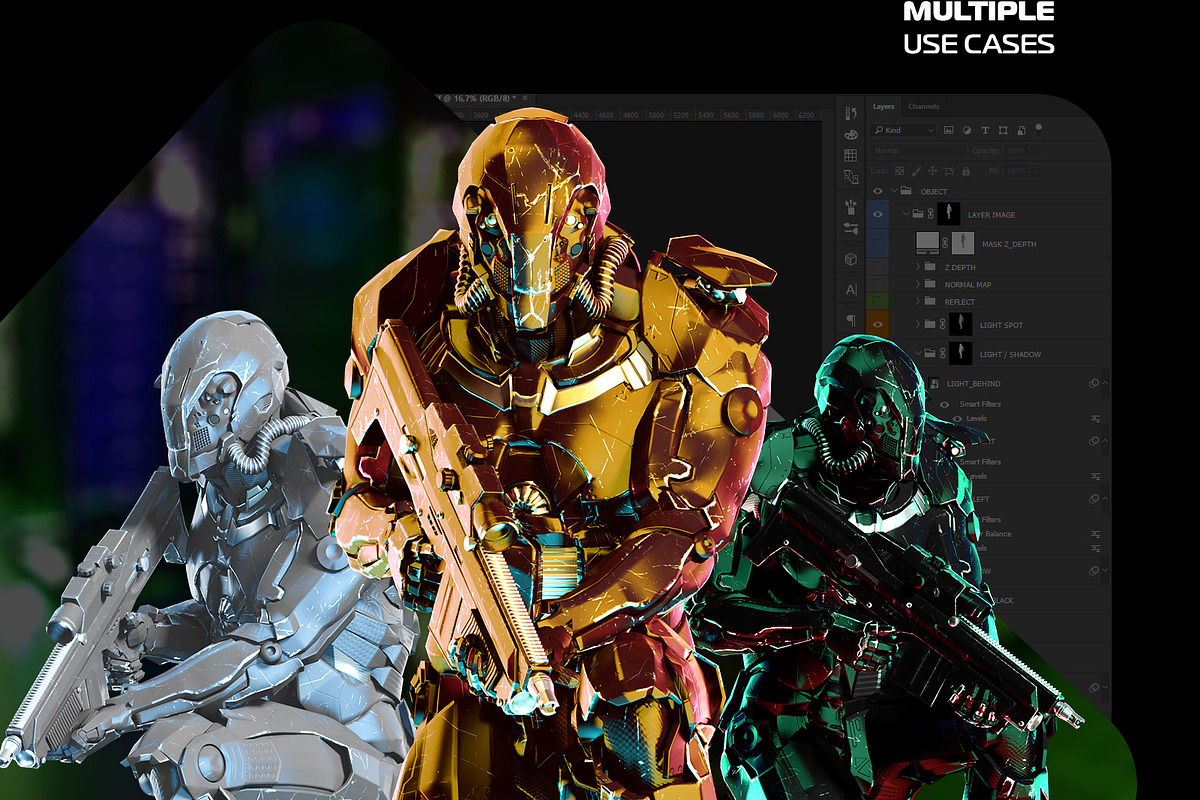
Task: Open the Kind filter dropdown
Action: [904, 130]
